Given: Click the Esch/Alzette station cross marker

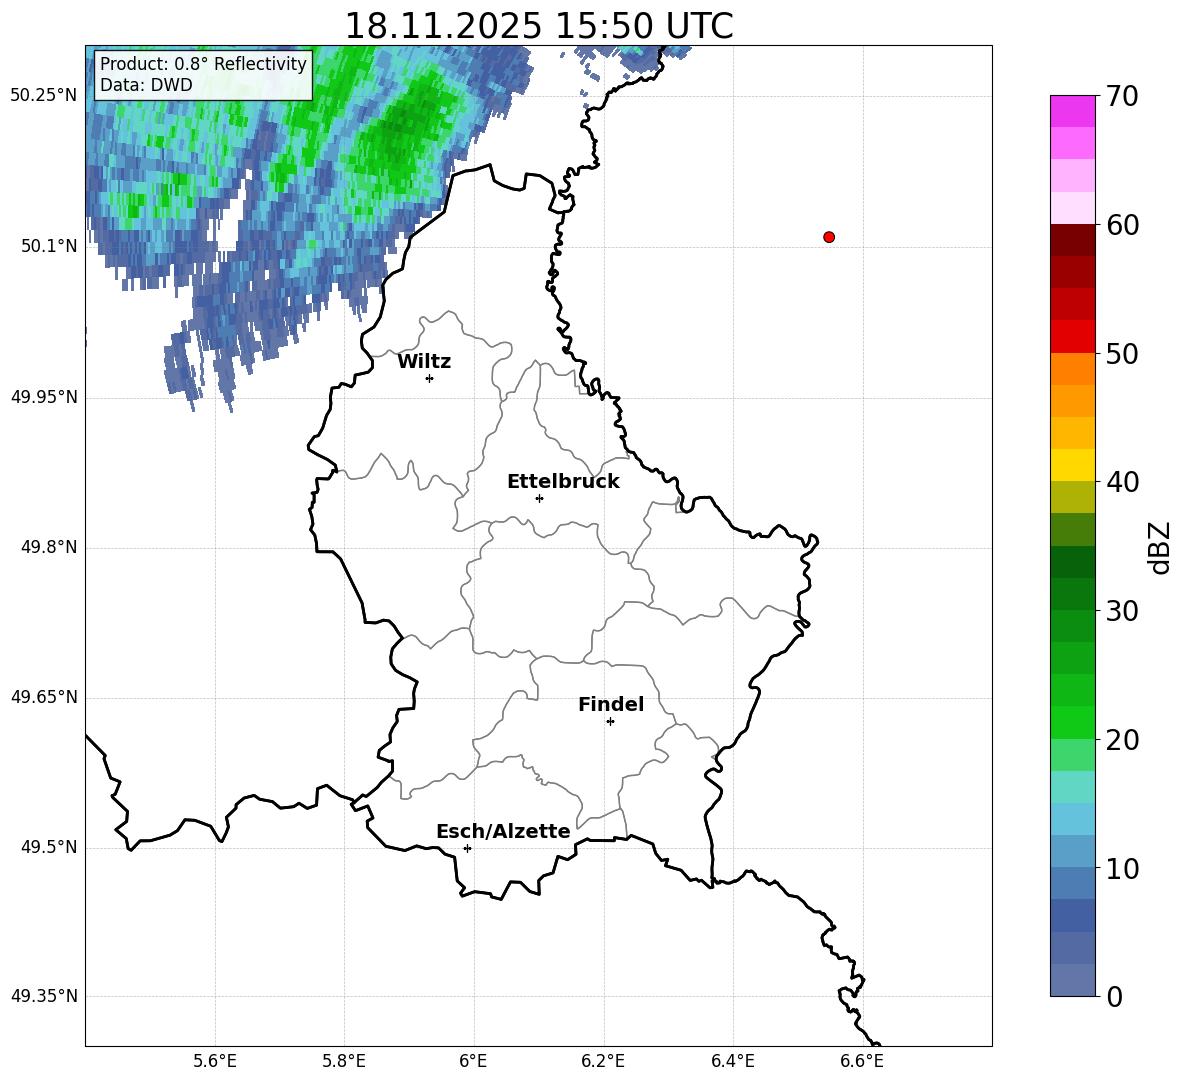Looking at the screenshot, I should pos(467,848).
